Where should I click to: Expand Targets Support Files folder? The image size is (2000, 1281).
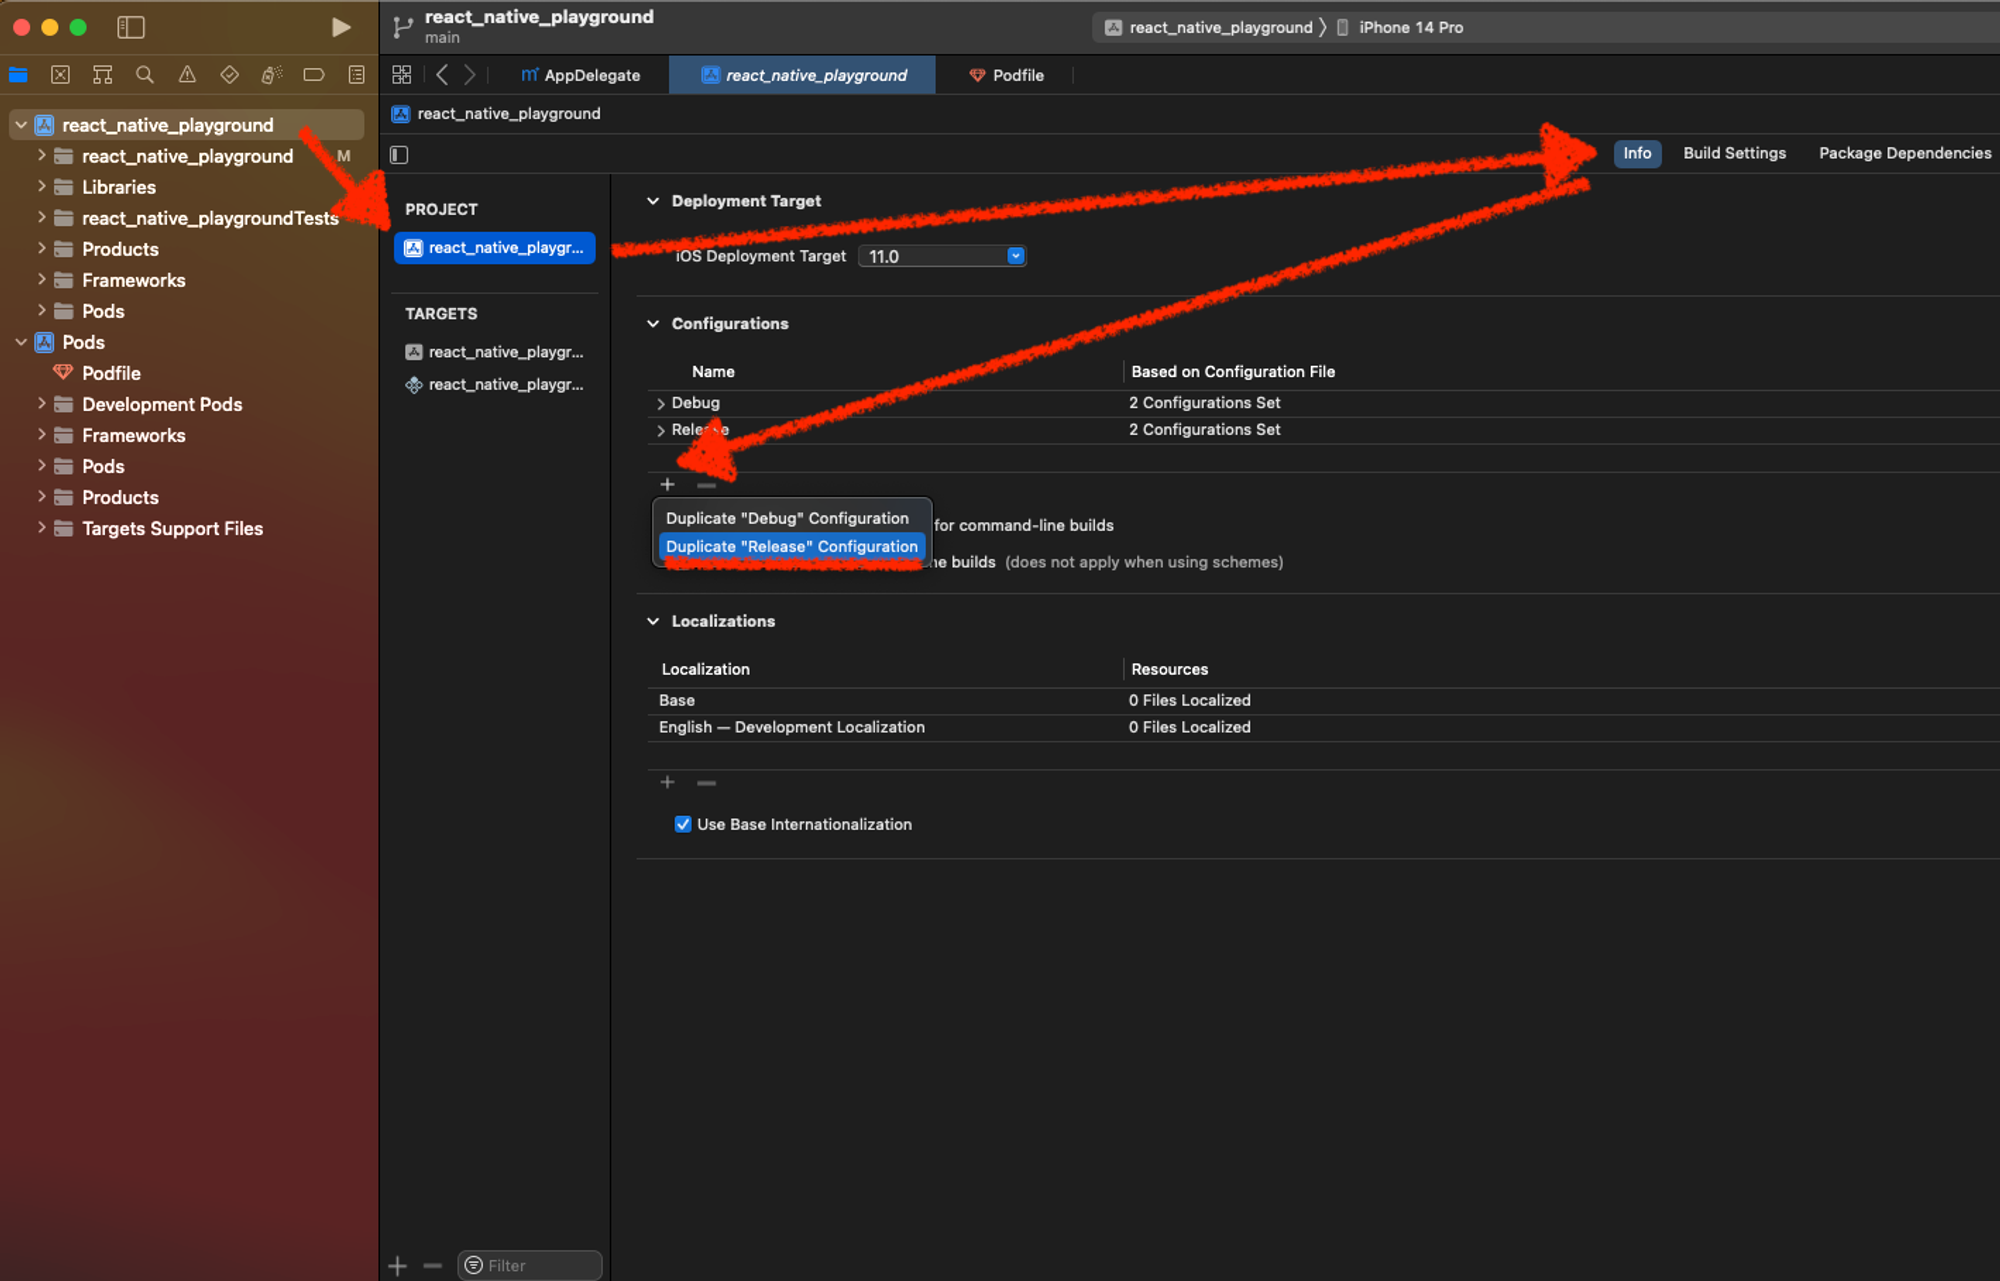tap(41, 528)
